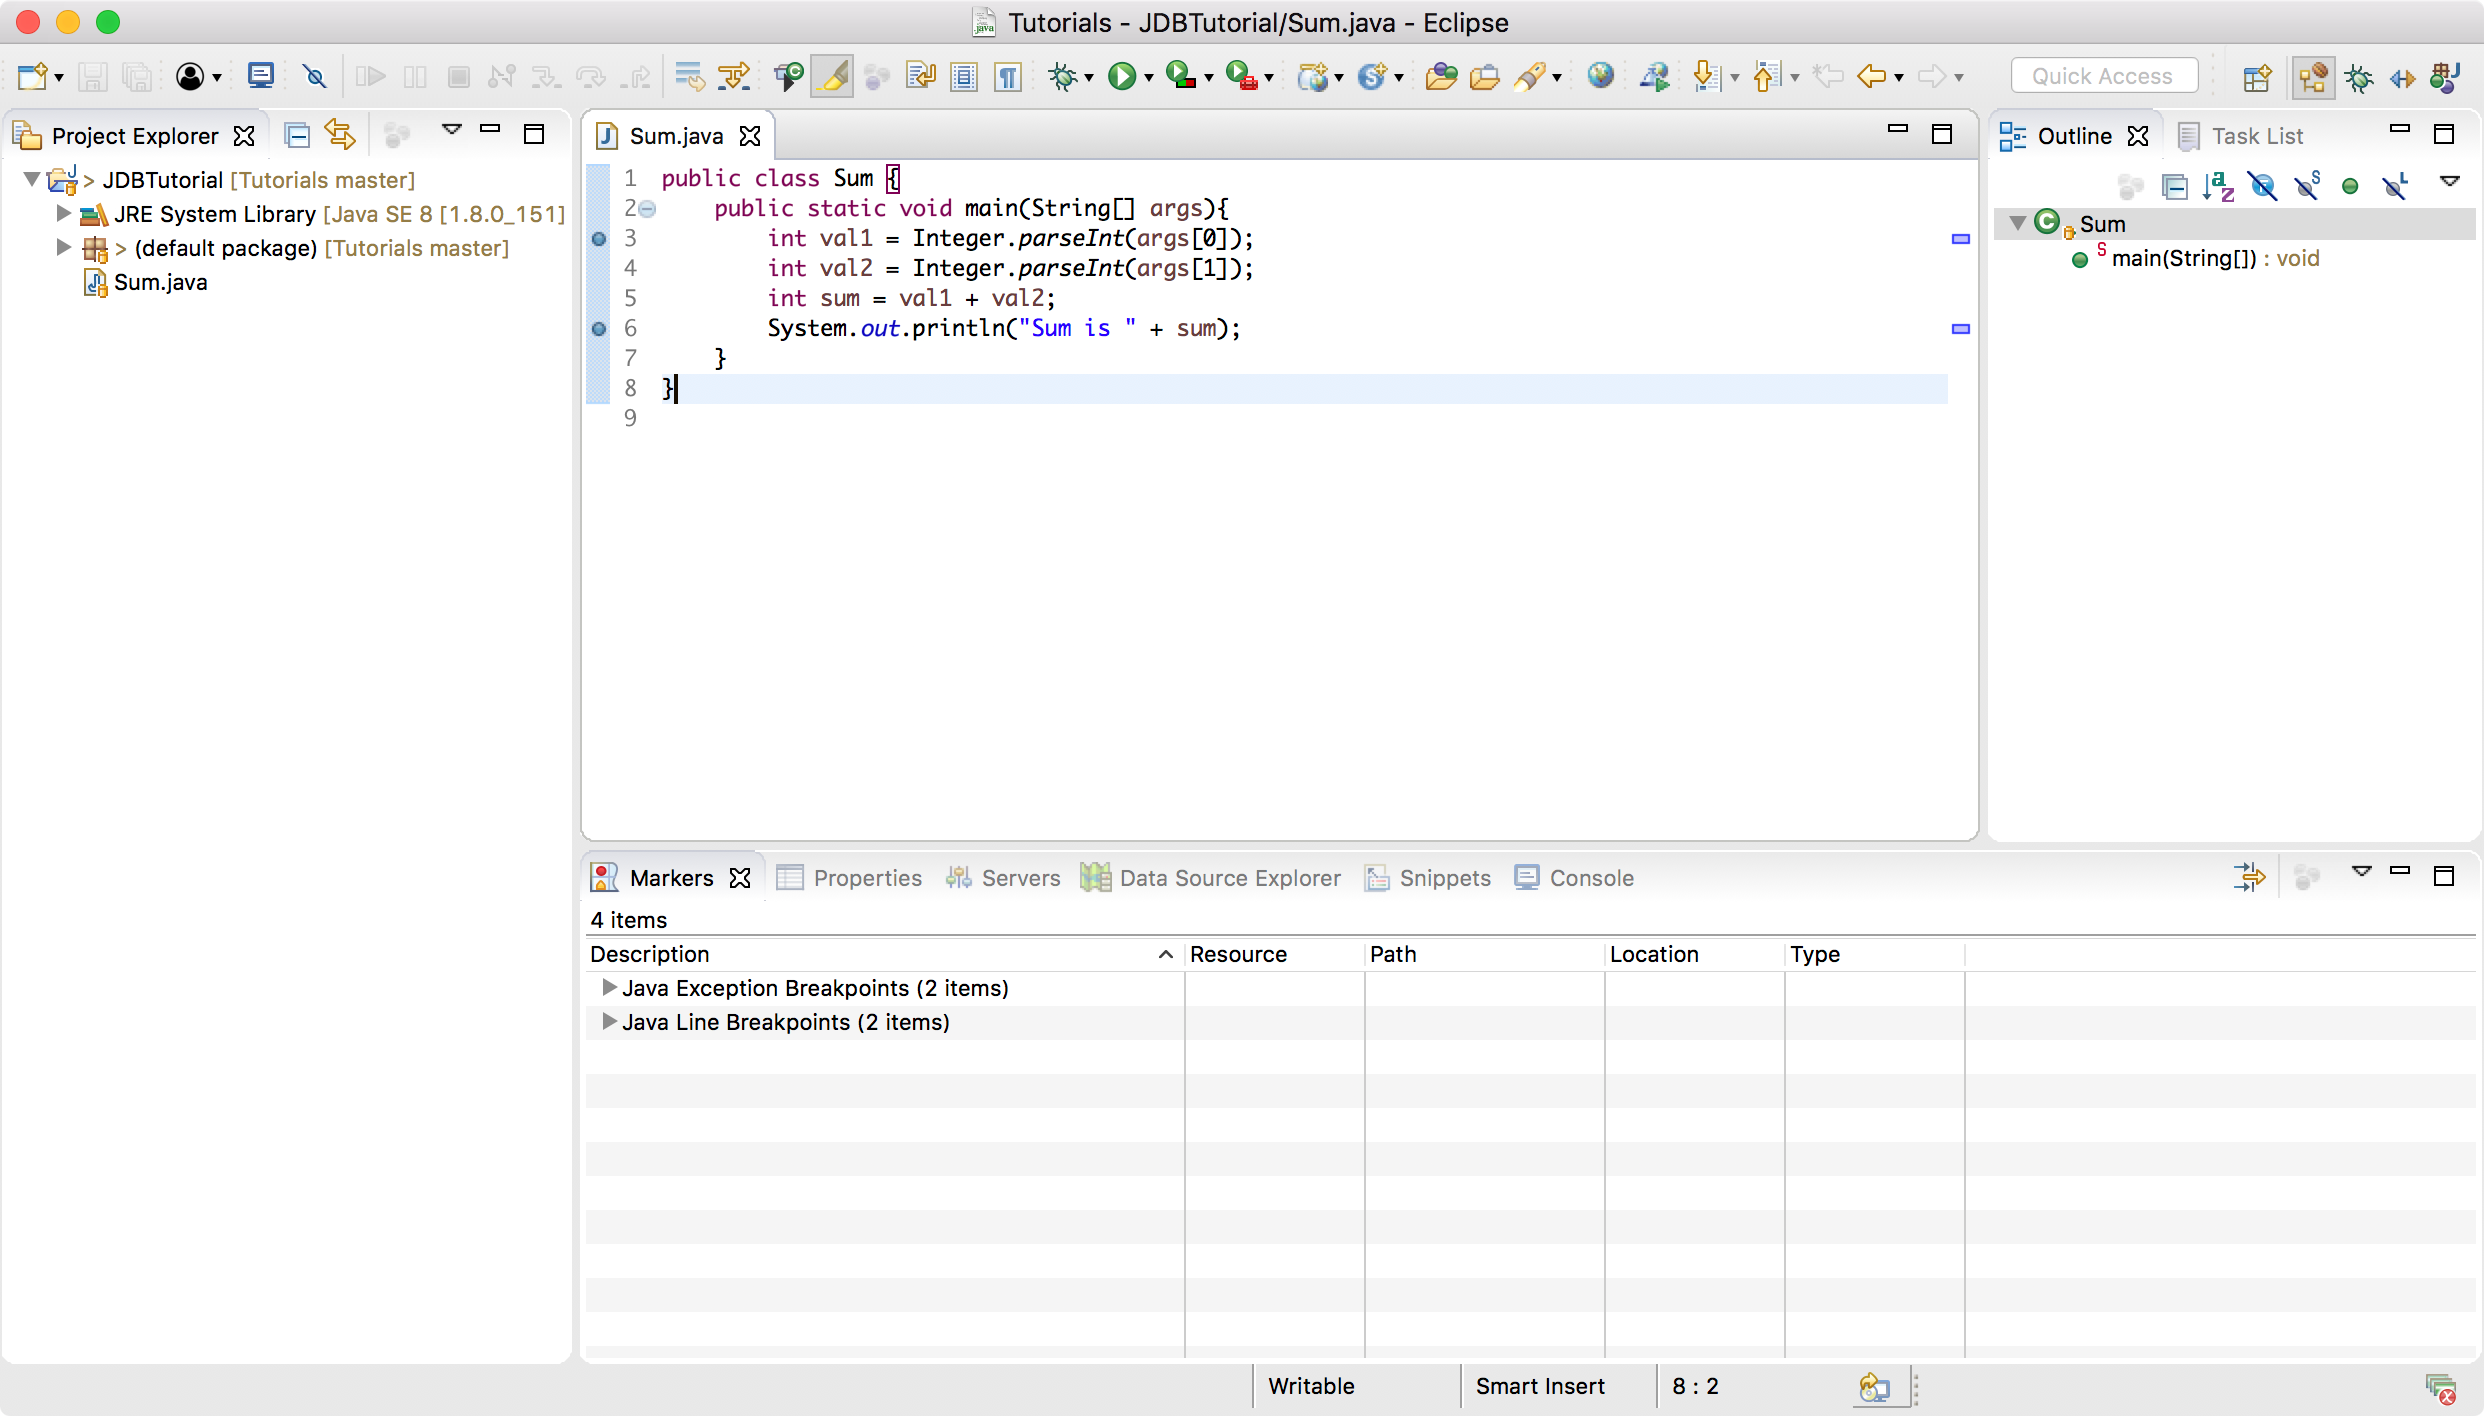Expand the JRE System Library node
Image resolution: width=2484 pixels, height=1416 pixels.
coord(63,214)
